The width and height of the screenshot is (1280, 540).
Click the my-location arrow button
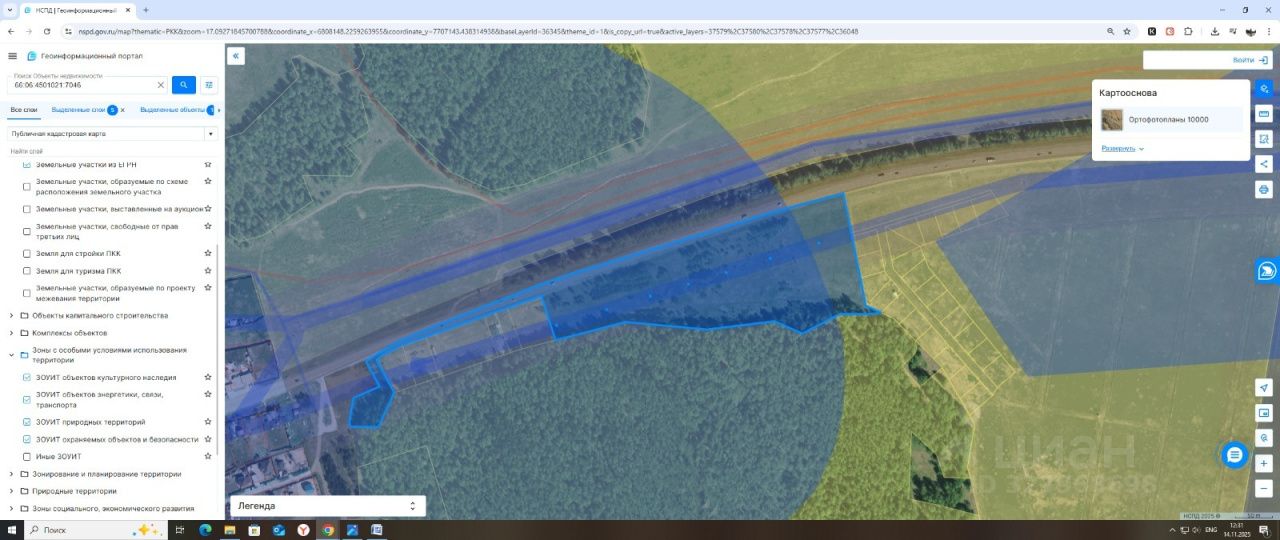pyautogui.click(x=1264, y=388)
